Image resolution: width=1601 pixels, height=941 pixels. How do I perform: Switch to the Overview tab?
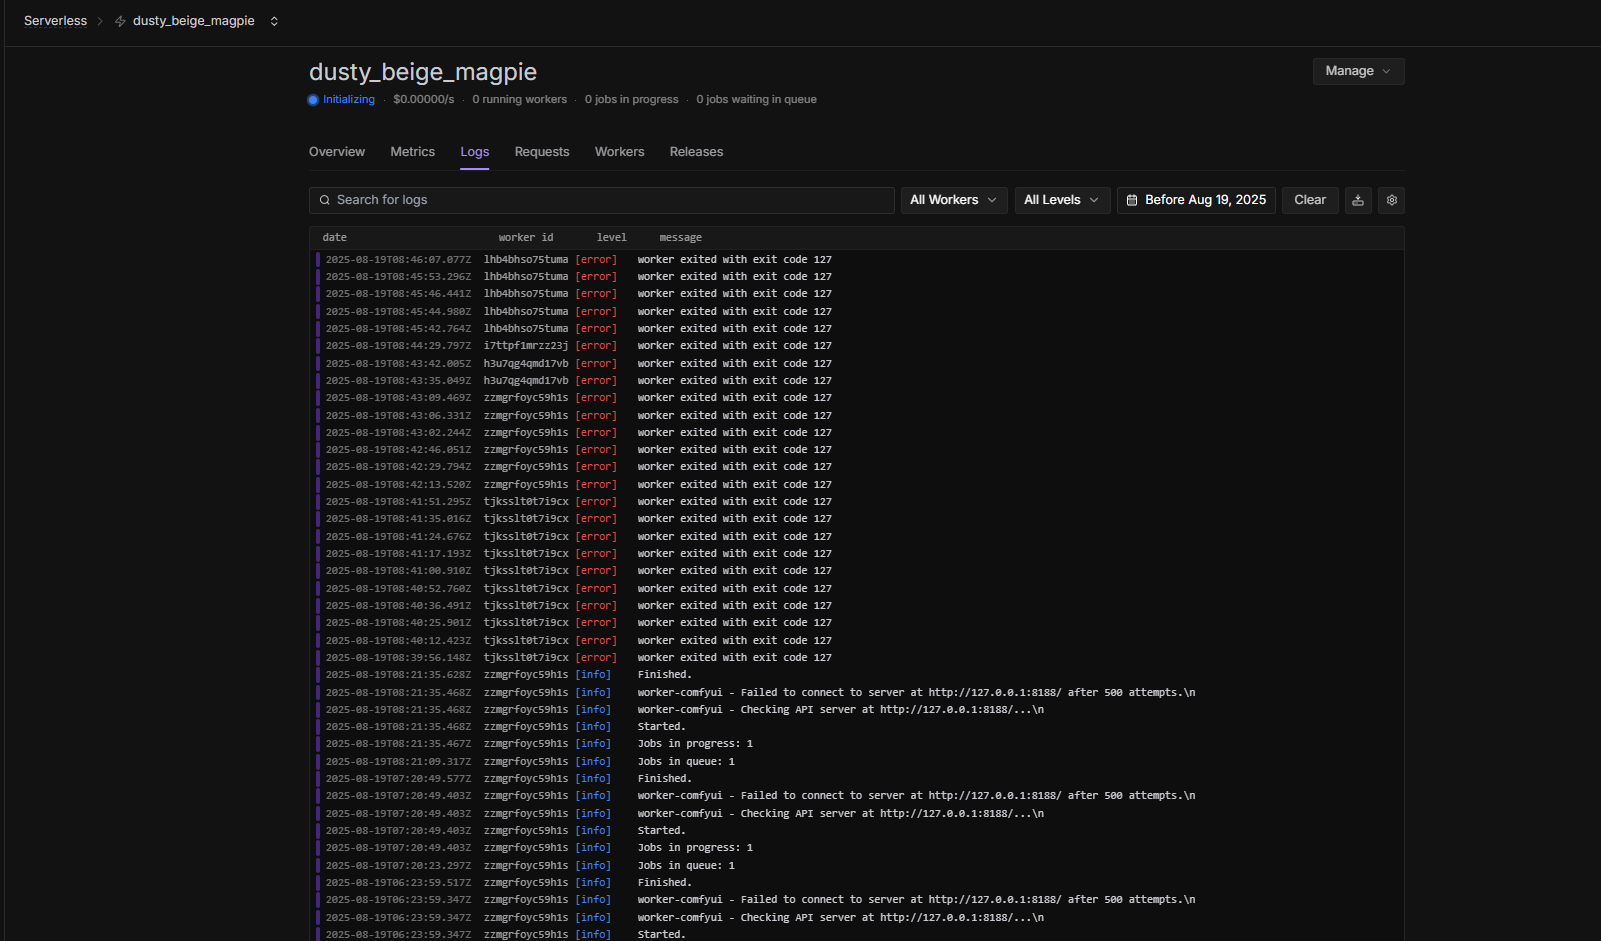click(337, 152)
